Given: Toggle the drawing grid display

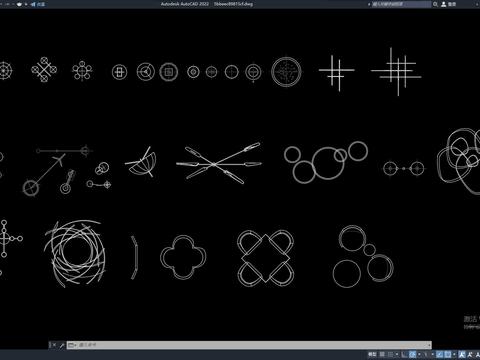Looking at the screenshot, I should (382, 354).
